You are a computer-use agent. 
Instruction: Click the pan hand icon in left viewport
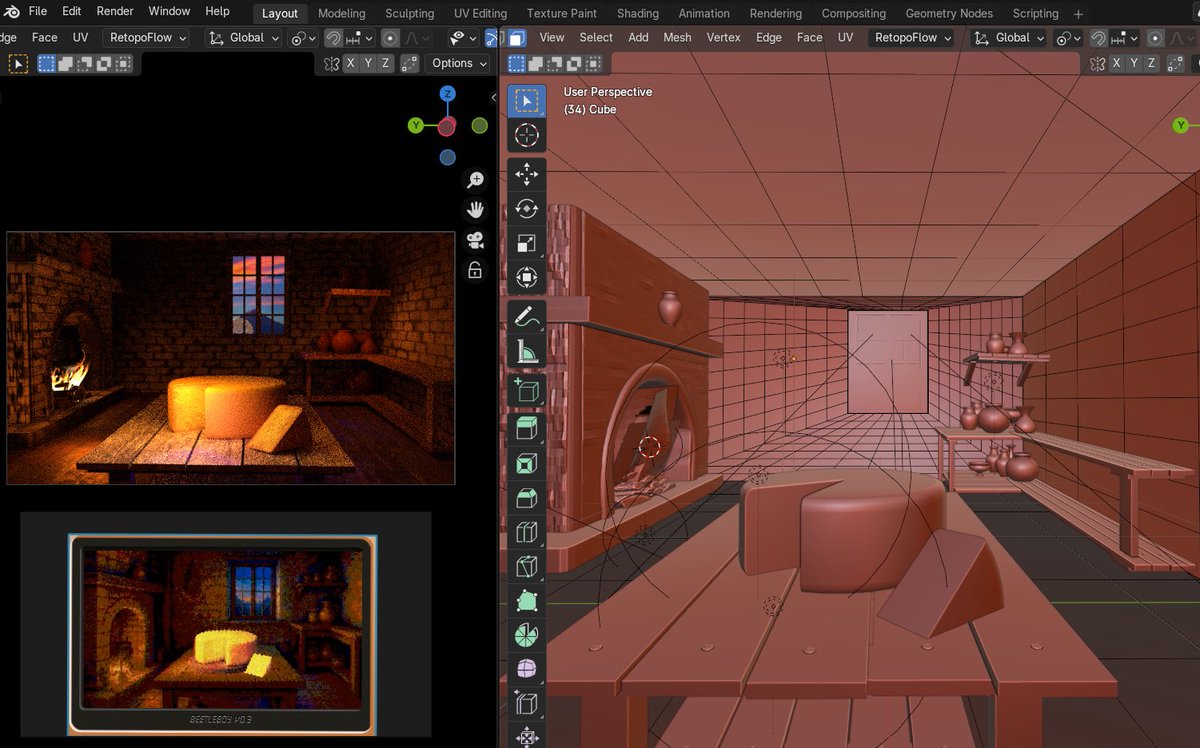tap(476, 210)
